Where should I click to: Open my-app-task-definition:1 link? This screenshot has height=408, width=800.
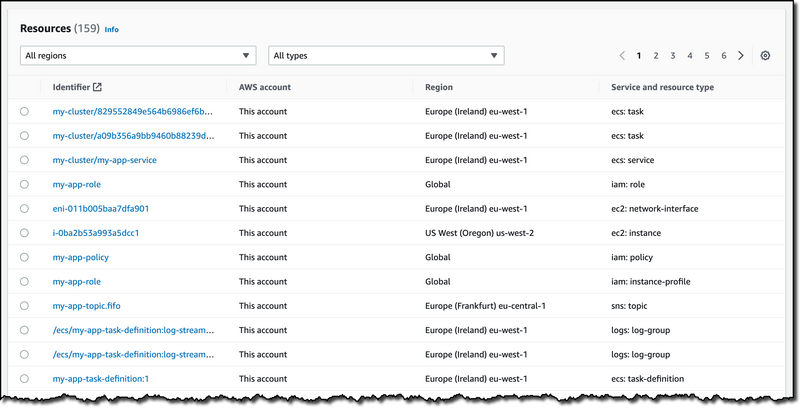point(100,379)
